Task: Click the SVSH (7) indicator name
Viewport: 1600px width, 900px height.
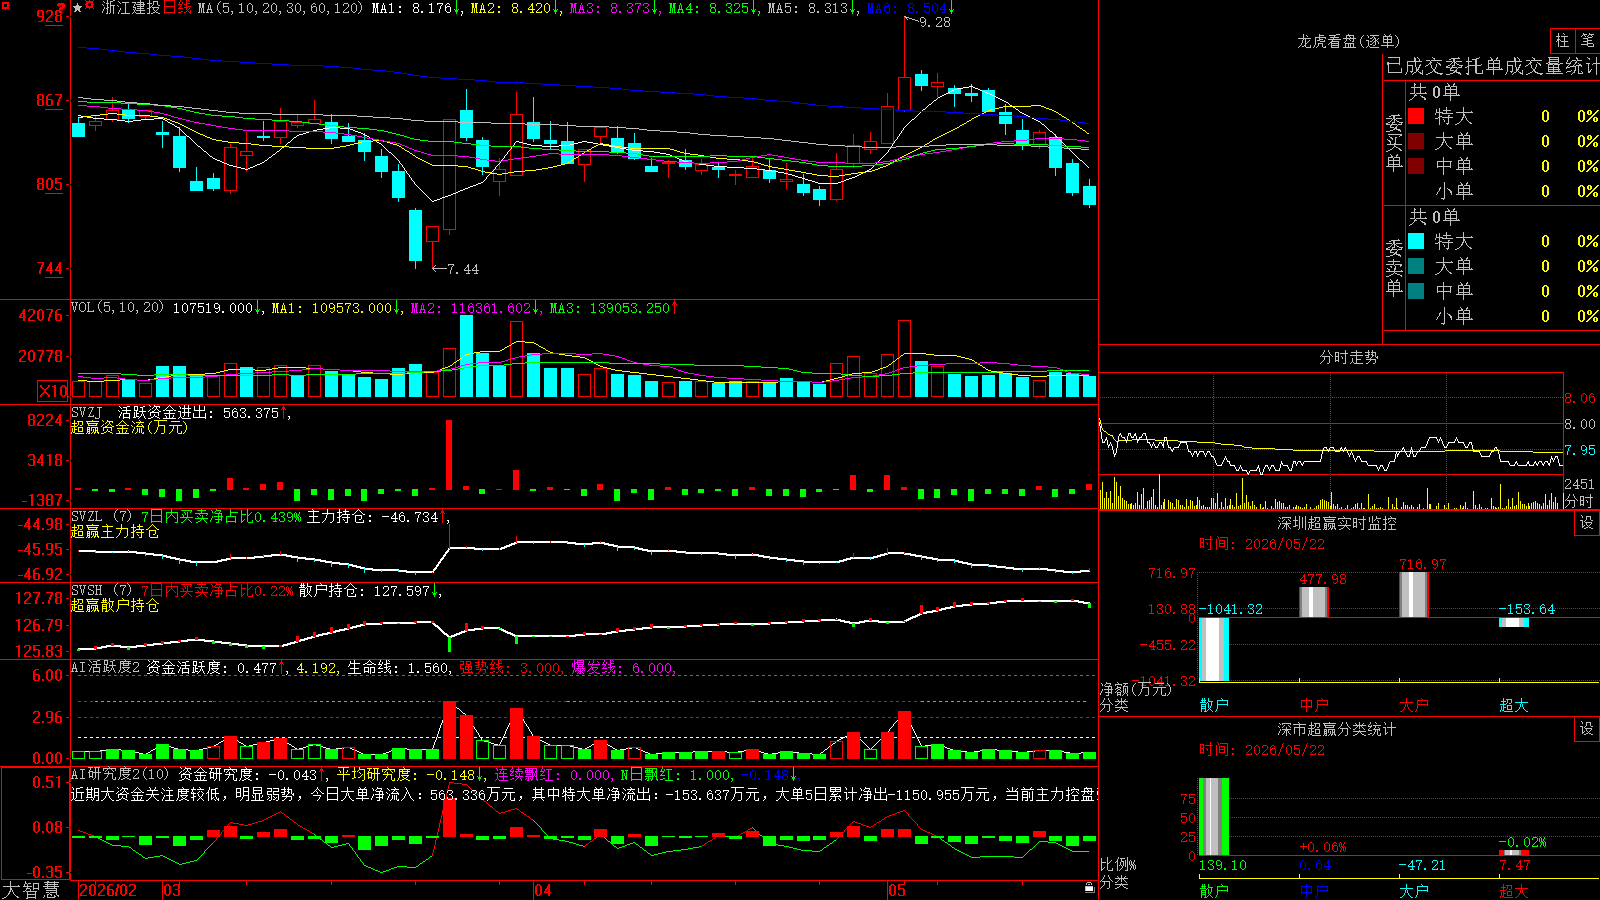Action: [101, 590]
